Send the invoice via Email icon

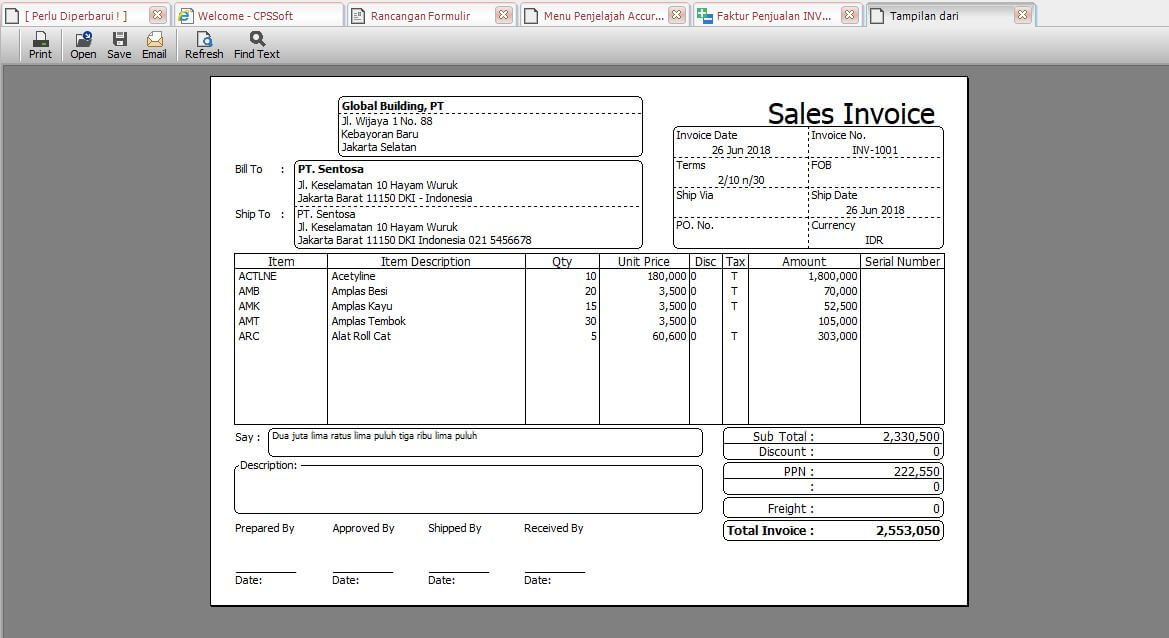[154, 45]
